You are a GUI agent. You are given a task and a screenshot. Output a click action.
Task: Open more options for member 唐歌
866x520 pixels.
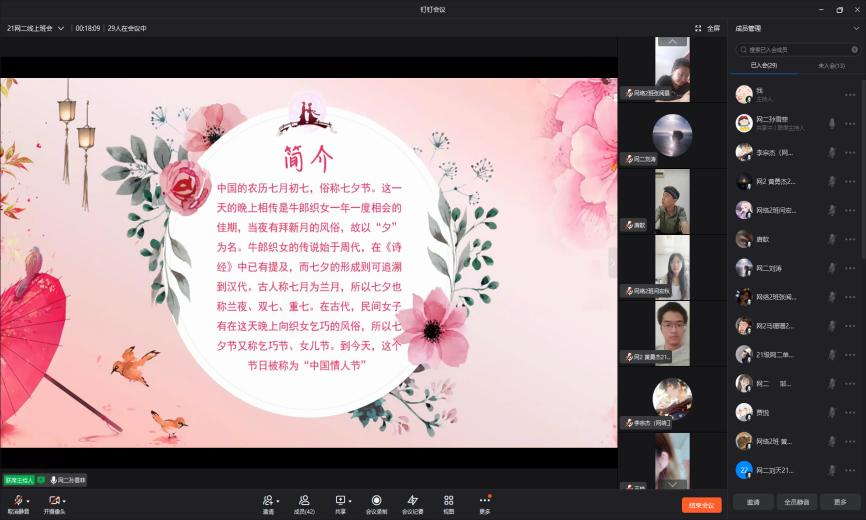pyautogui.click(x=850, y=239)
